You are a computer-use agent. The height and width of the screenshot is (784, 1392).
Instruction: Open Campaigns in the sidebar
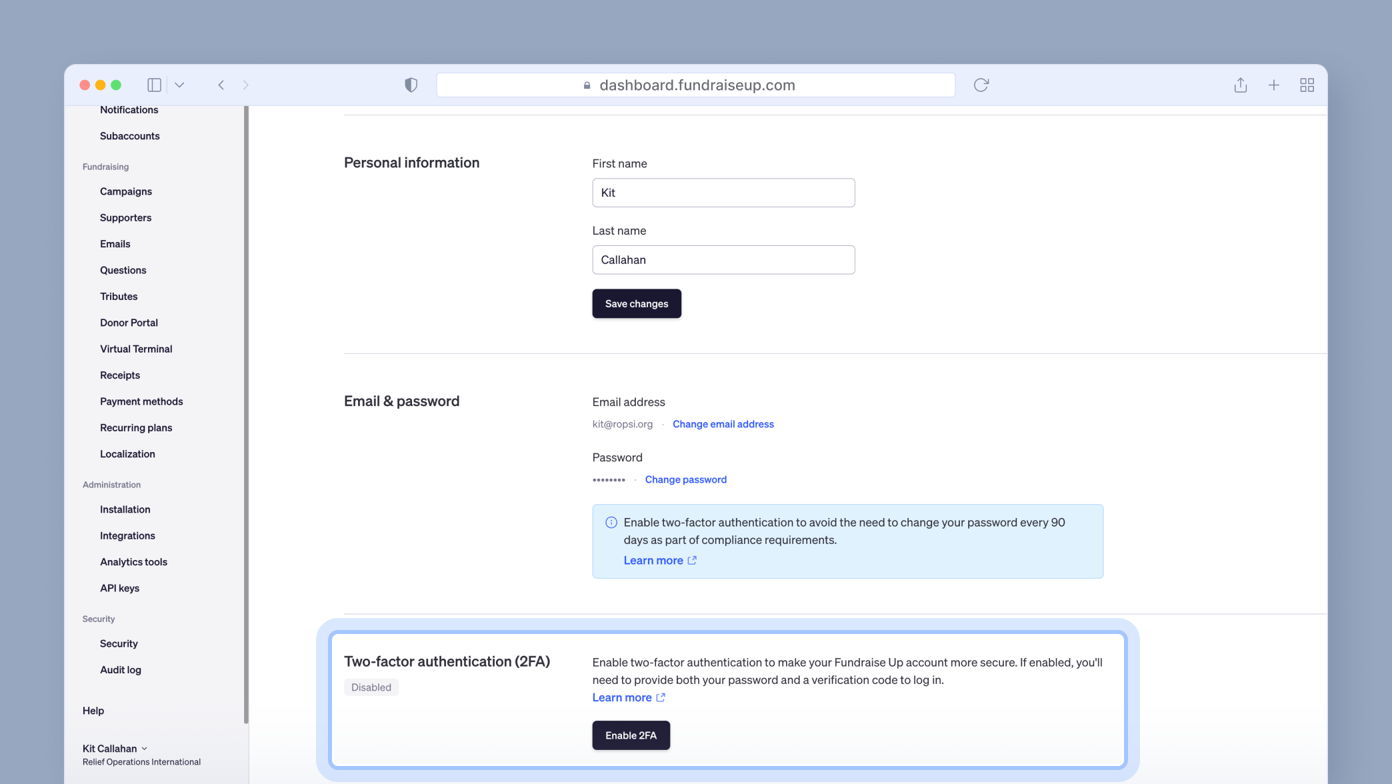125,191
